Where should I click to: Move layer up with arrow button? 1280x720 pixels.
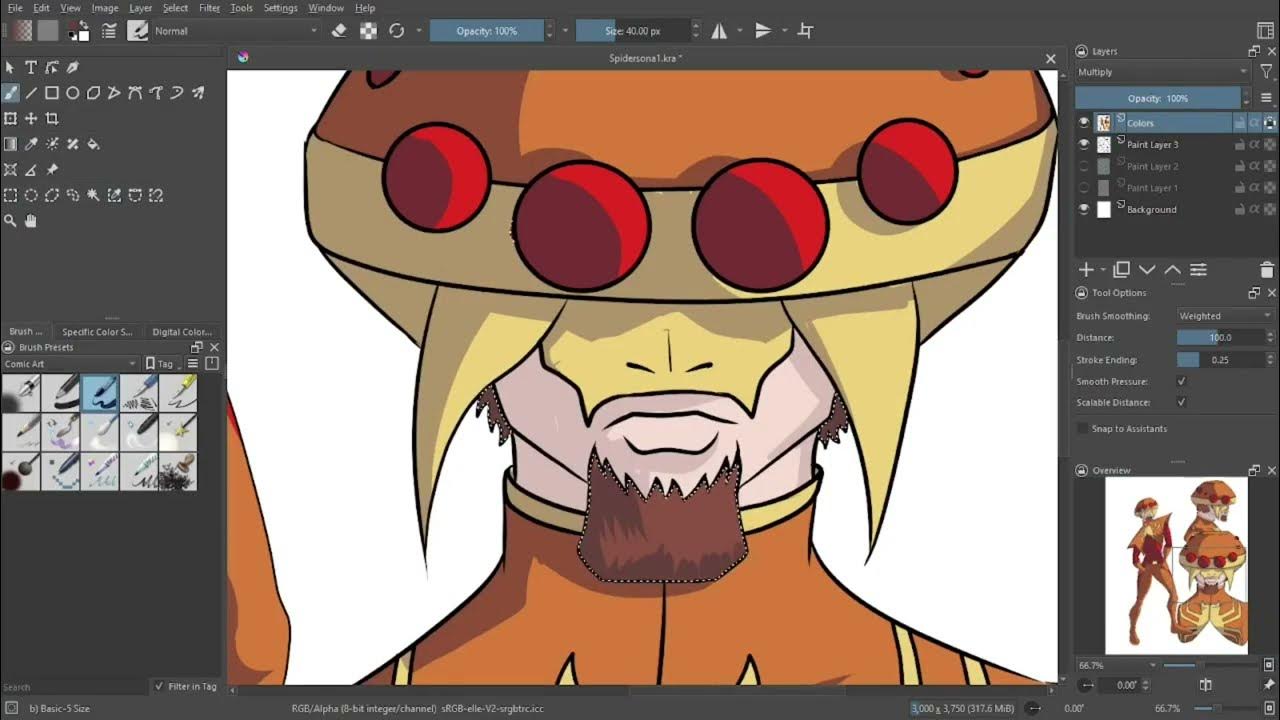(1172, 270)
